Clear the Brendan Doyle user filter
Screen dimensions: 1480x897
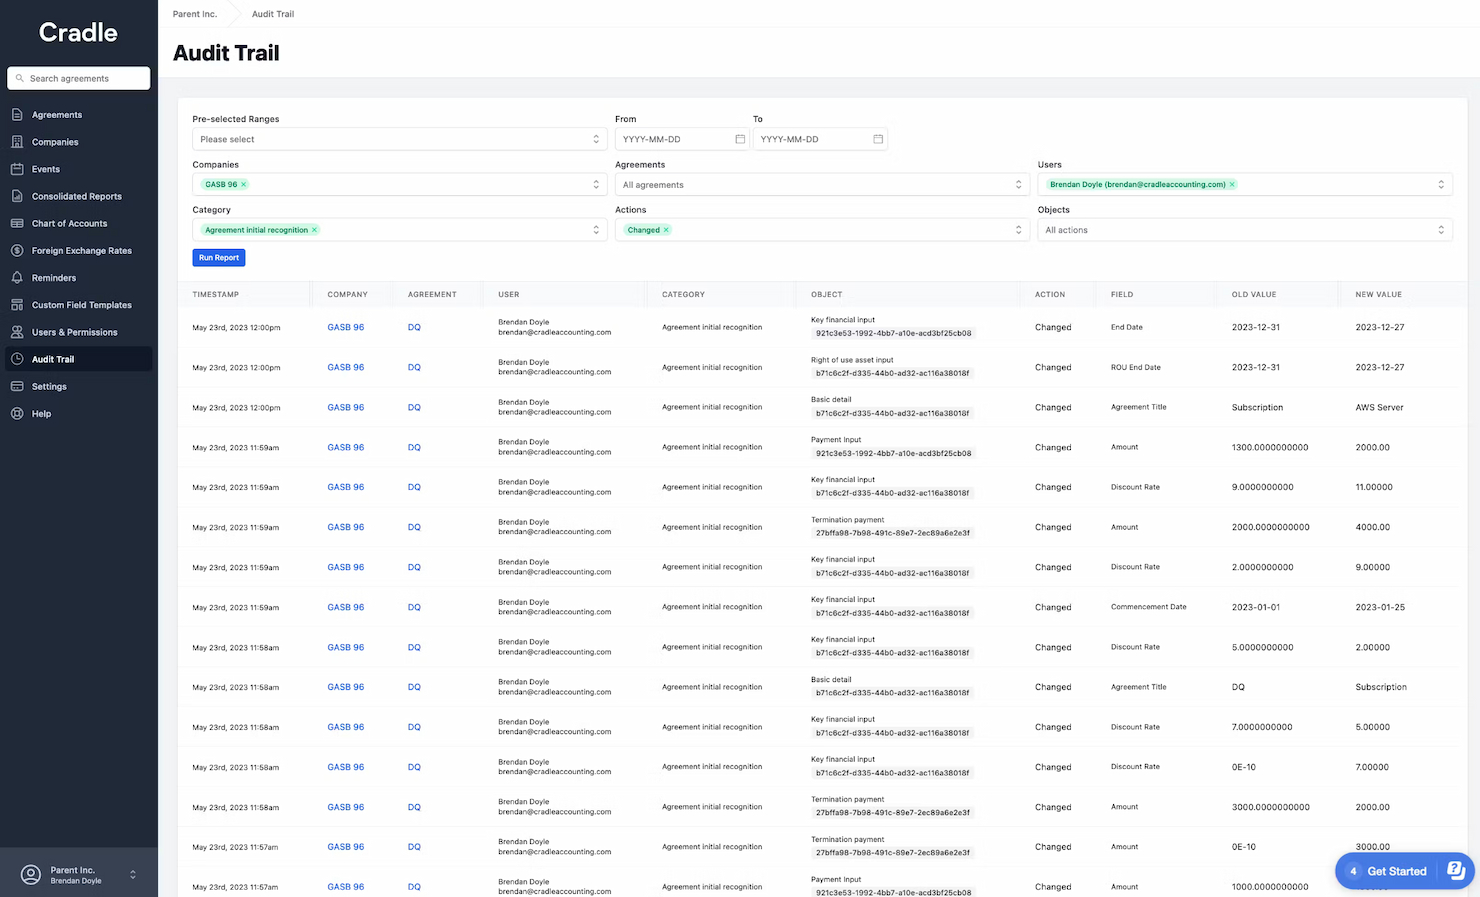coord(1232,184)
